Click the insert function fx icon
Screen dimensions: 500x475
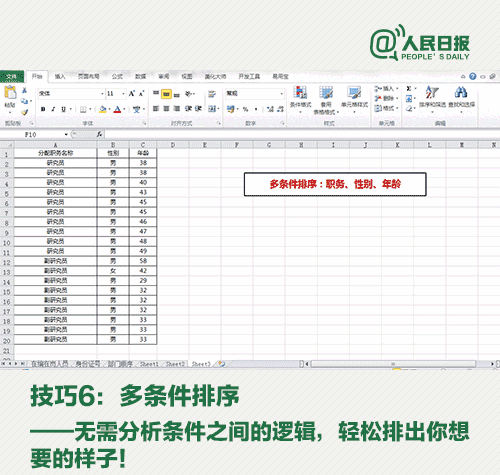(x=99, y=134)
